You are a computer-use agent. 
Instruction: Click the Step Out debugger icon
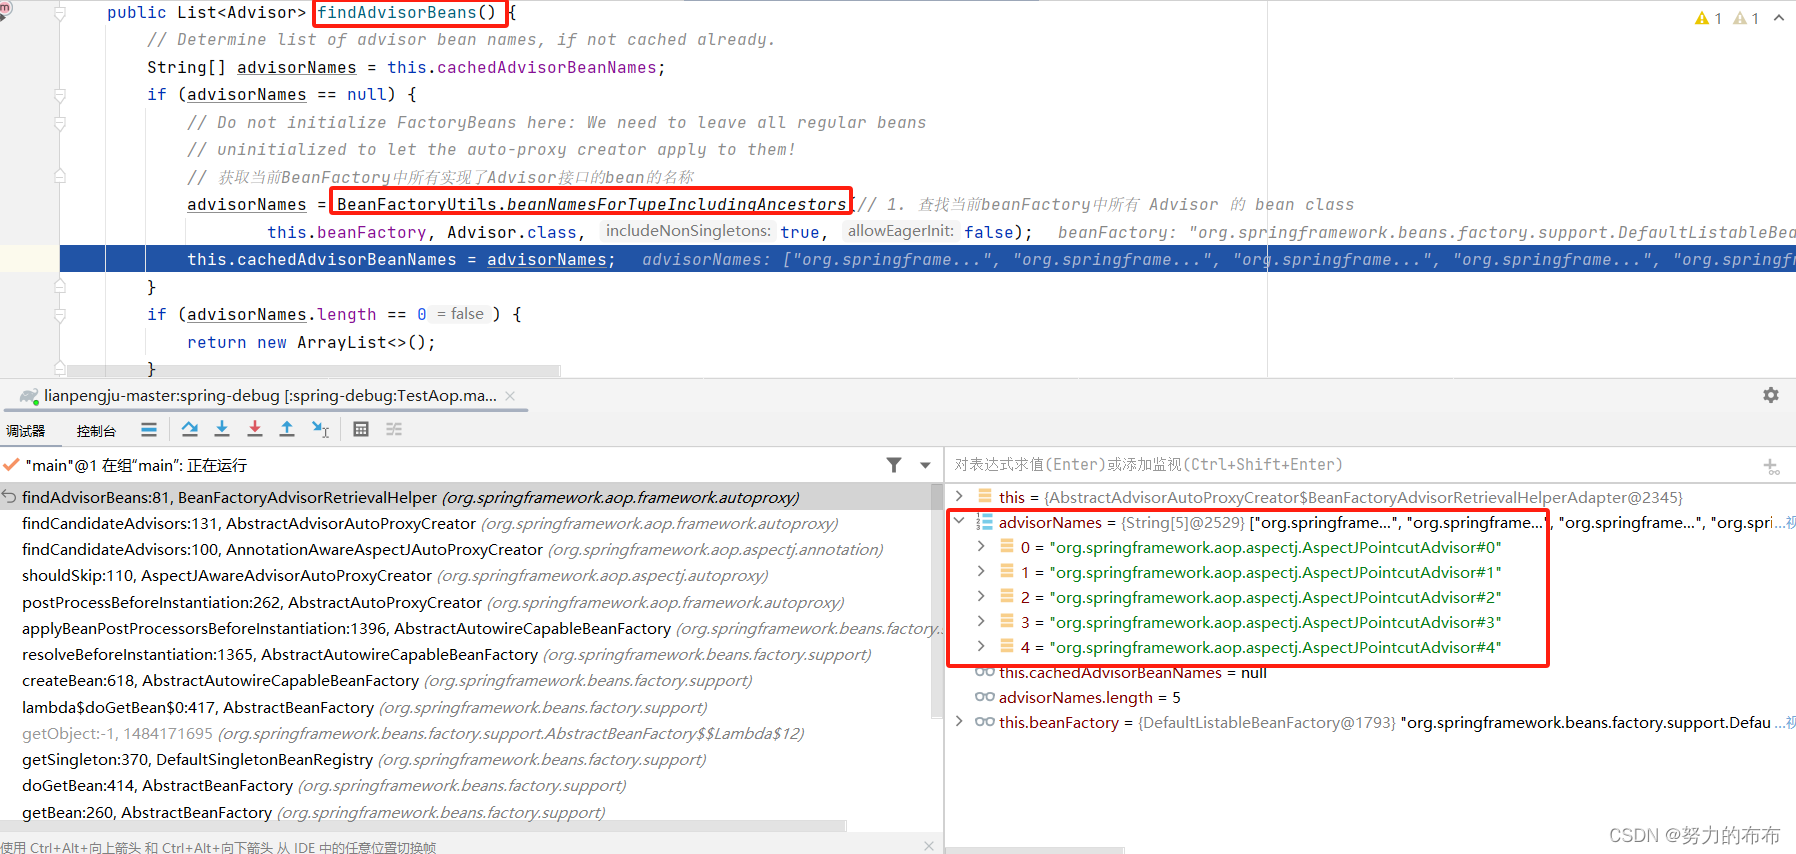287,429
